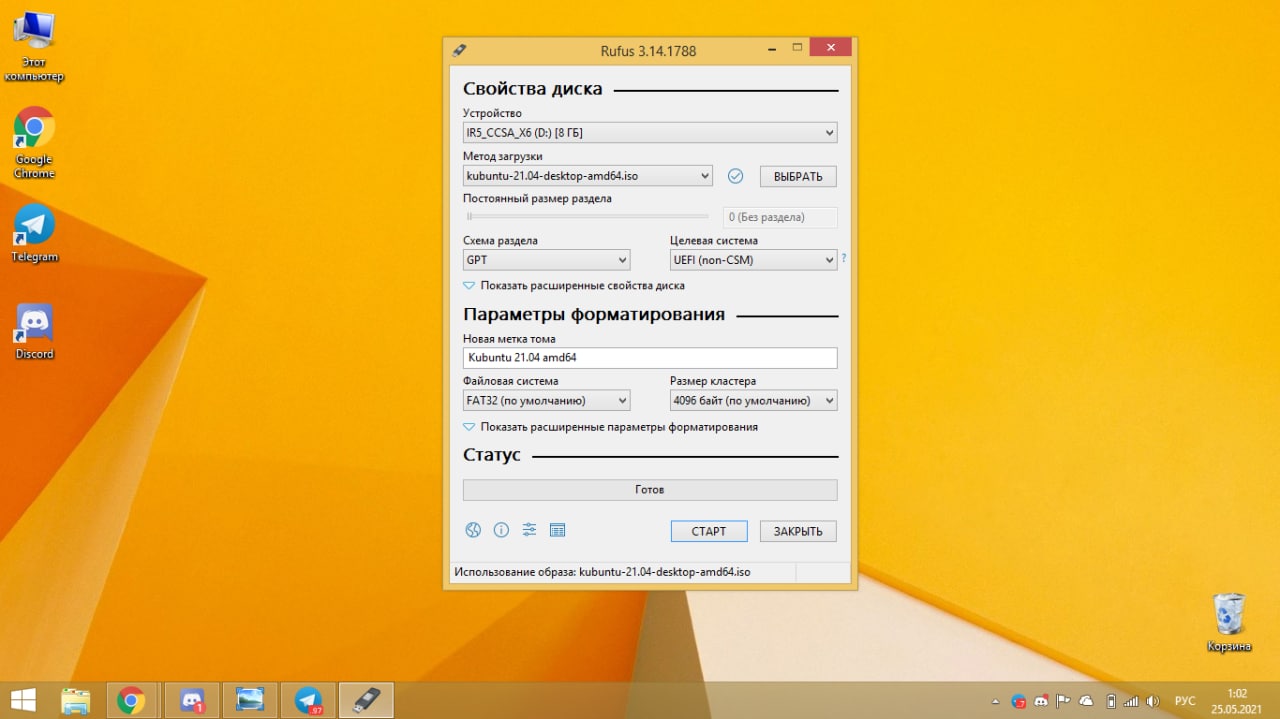Click the Discord tray icon
Screen dimensions: 1280x719
pyautogui.click(x=1041, y=701)
